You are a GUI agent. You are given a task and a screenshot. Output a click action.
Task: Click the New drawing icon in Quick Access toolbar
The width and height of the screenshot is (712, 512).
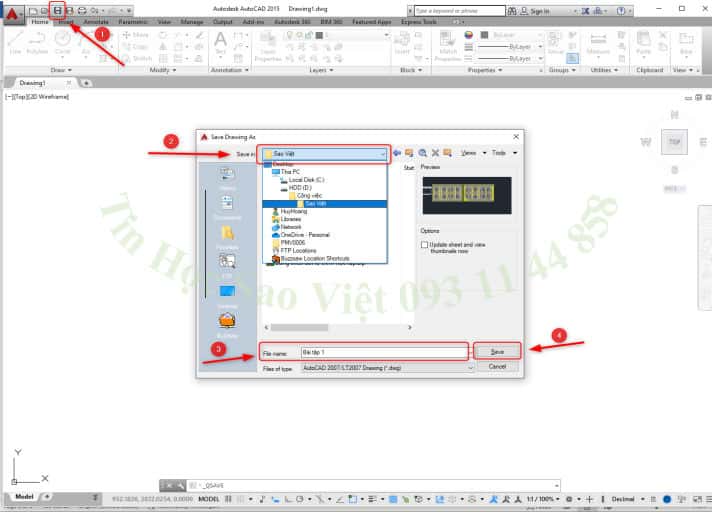(33, 10)
